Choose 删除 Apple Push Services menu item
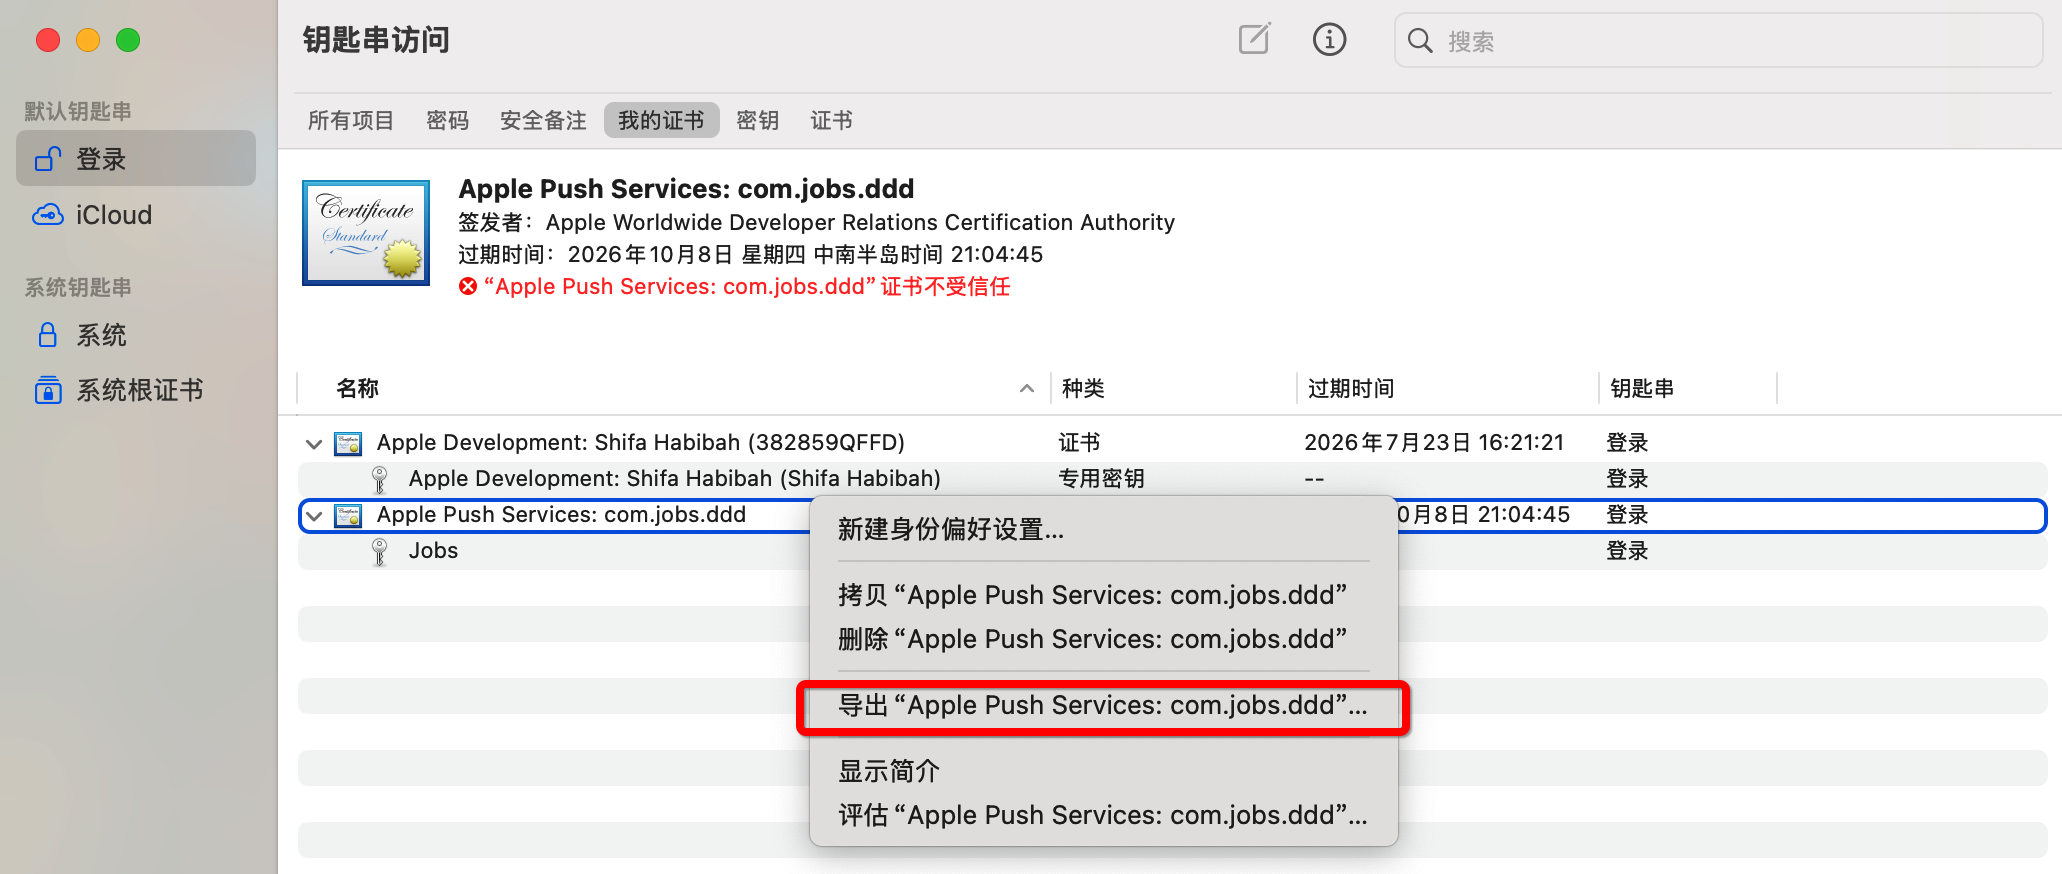Image resolution: width=2062 pixels, height=874 pixels. (x=1103, y=639)
